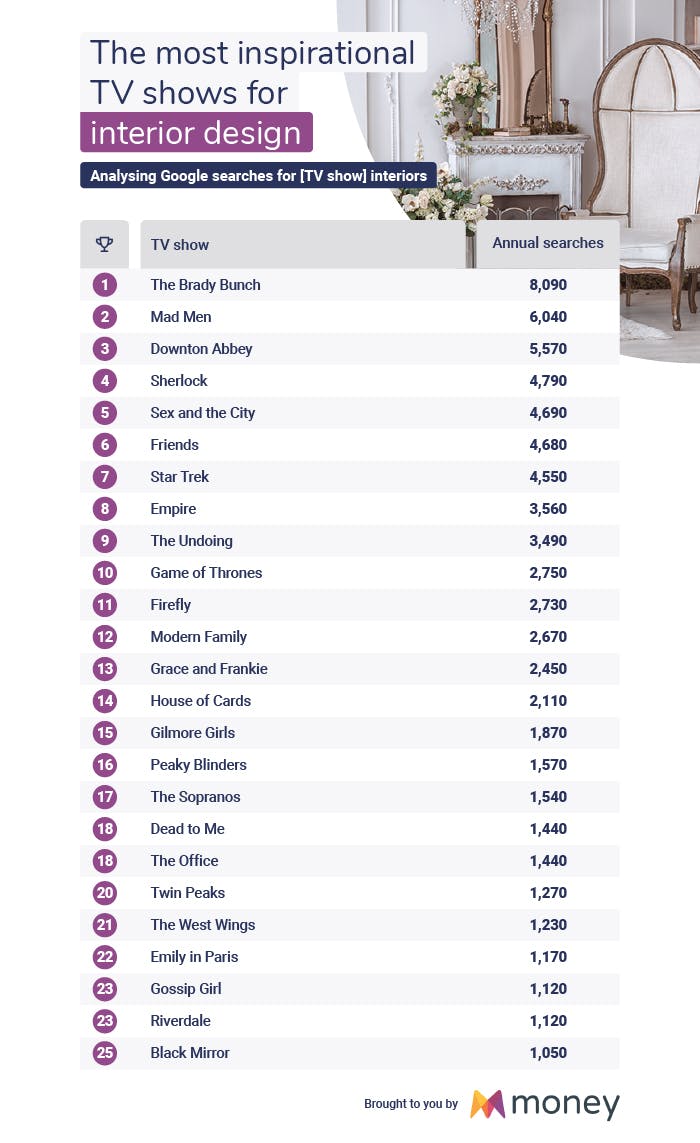Screen dimensions: 700x1143
Task: Click the Money logo icon at the bottom
Action: click(x=487, y=1104)
